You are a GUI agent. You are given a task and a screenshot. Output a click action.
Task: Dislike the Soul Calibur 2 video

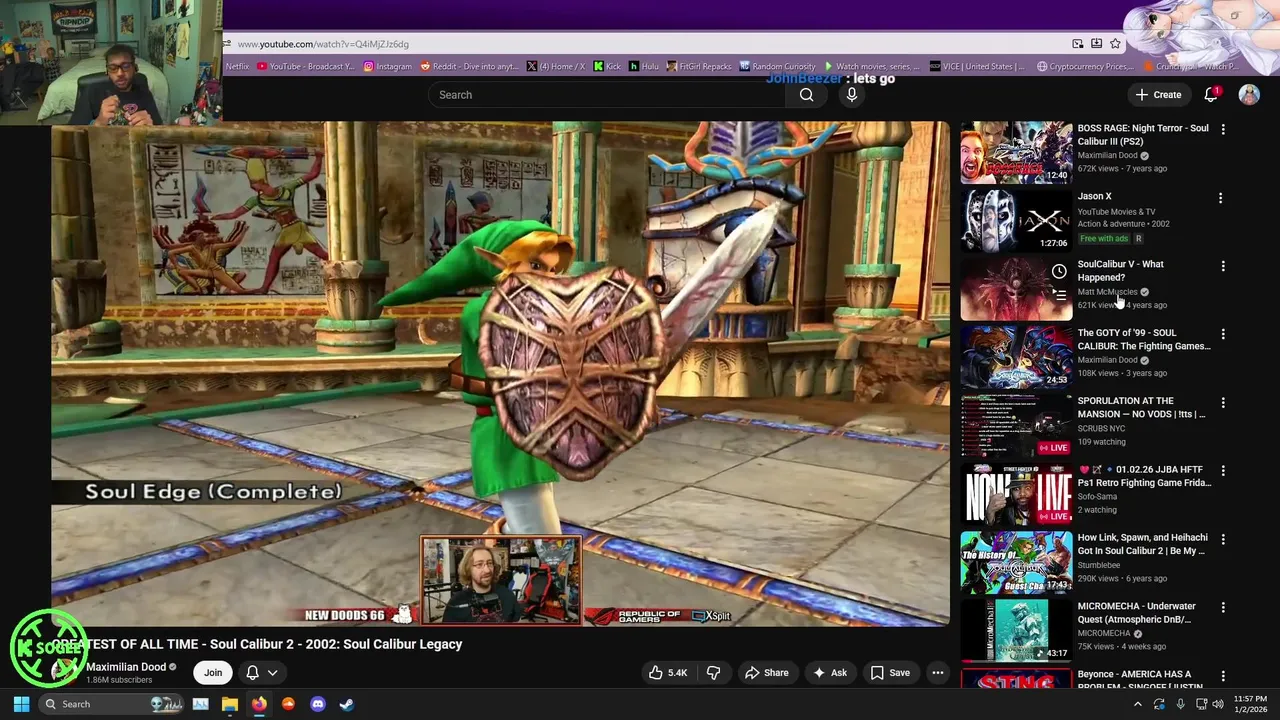click(713, 673)
